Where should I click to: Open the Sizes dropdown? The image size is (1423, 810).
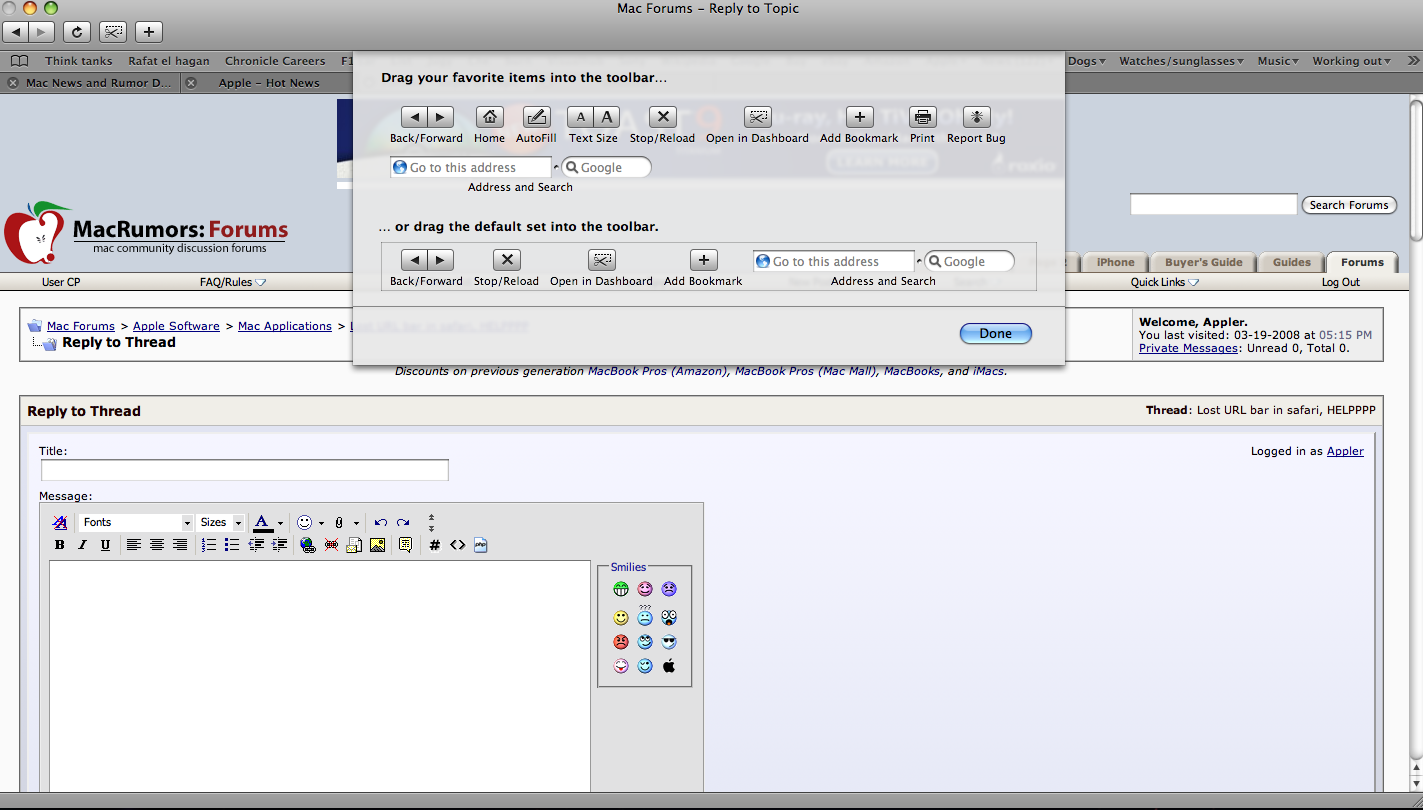pyautogui.click(x=220, y=522)
